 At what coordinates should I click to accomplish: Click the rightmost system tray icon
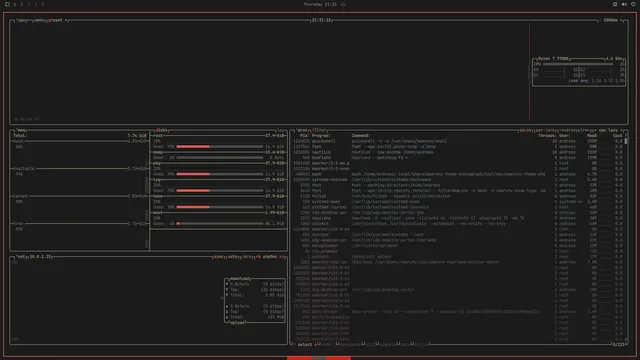tap(633, 4)
